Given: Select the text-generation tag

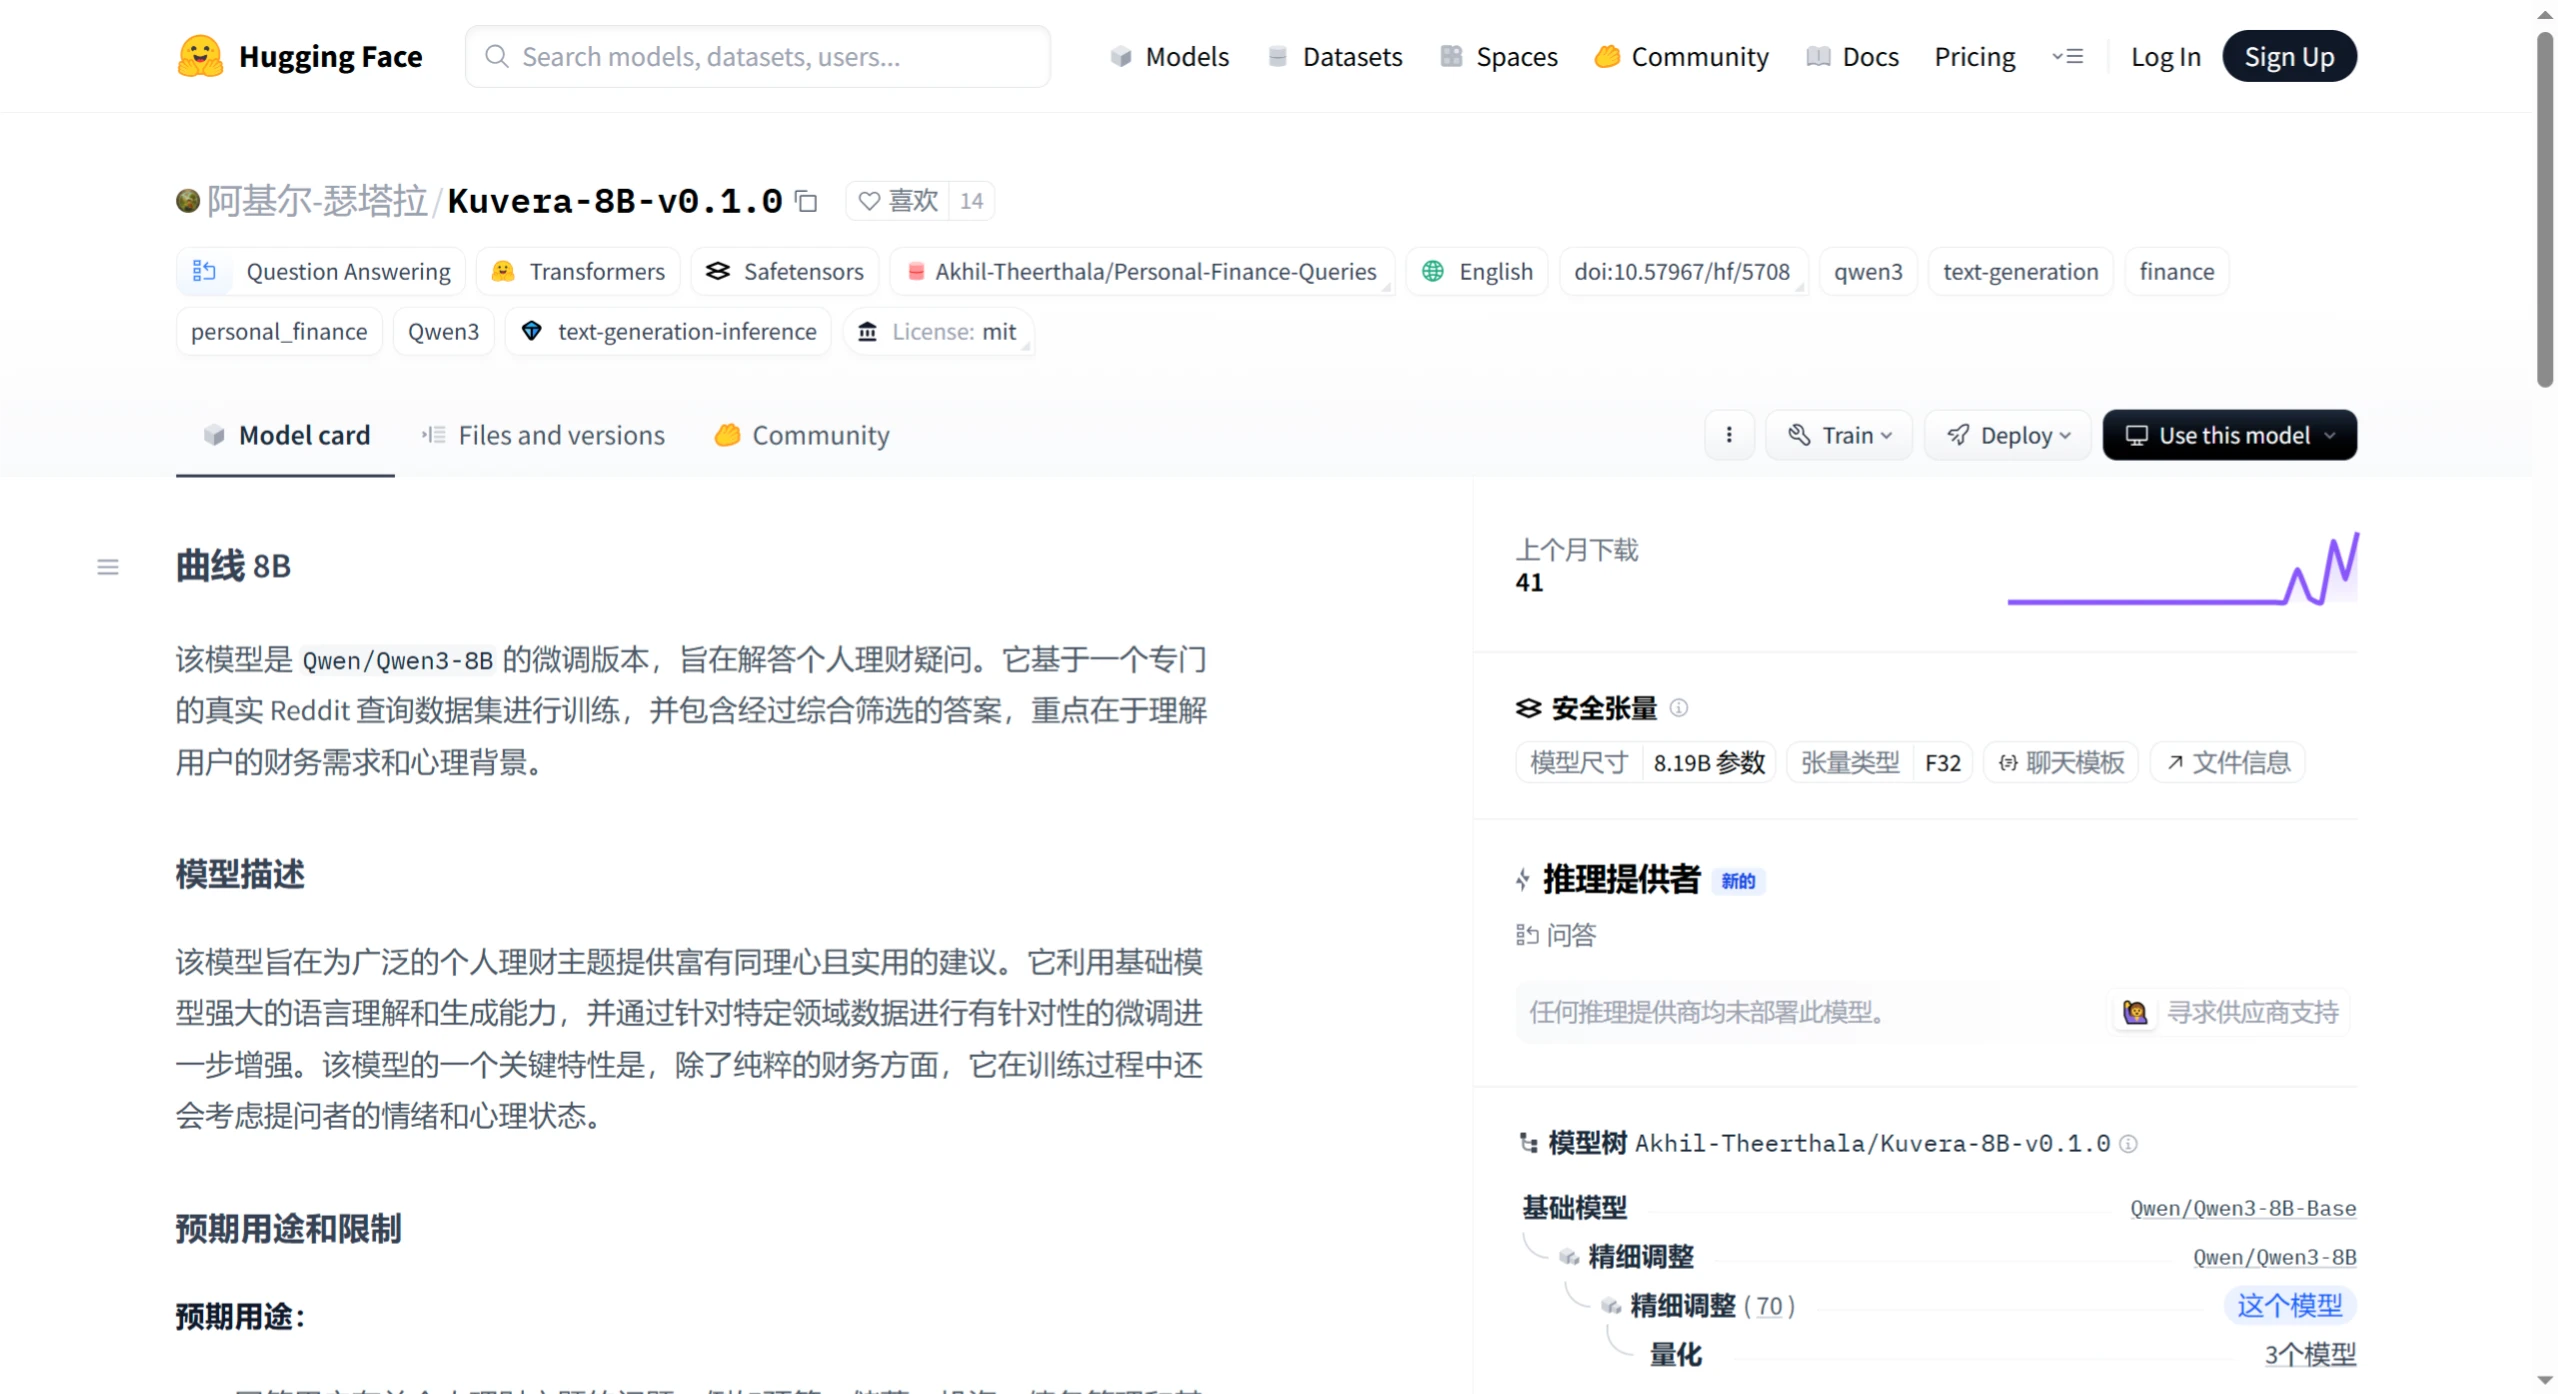Looking at the screenshot, I should (2020, 271).
